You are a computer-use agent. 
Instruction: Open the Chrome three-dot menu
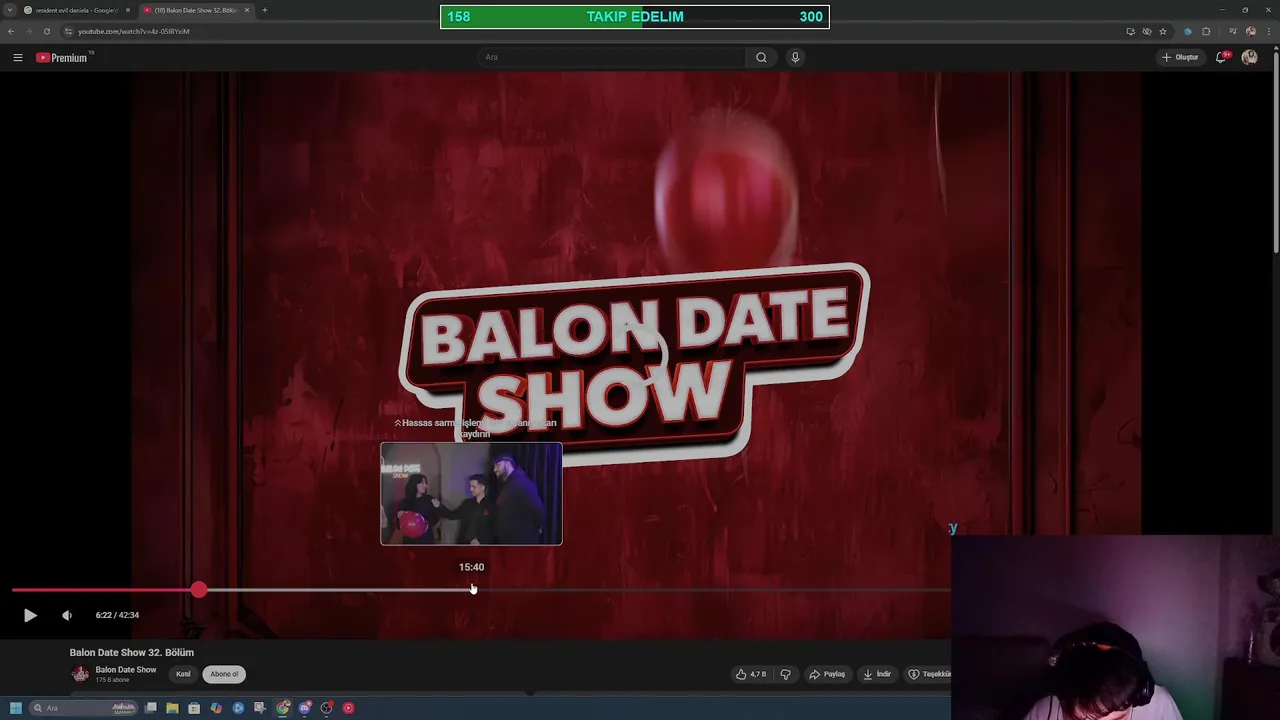[1268, 31]
